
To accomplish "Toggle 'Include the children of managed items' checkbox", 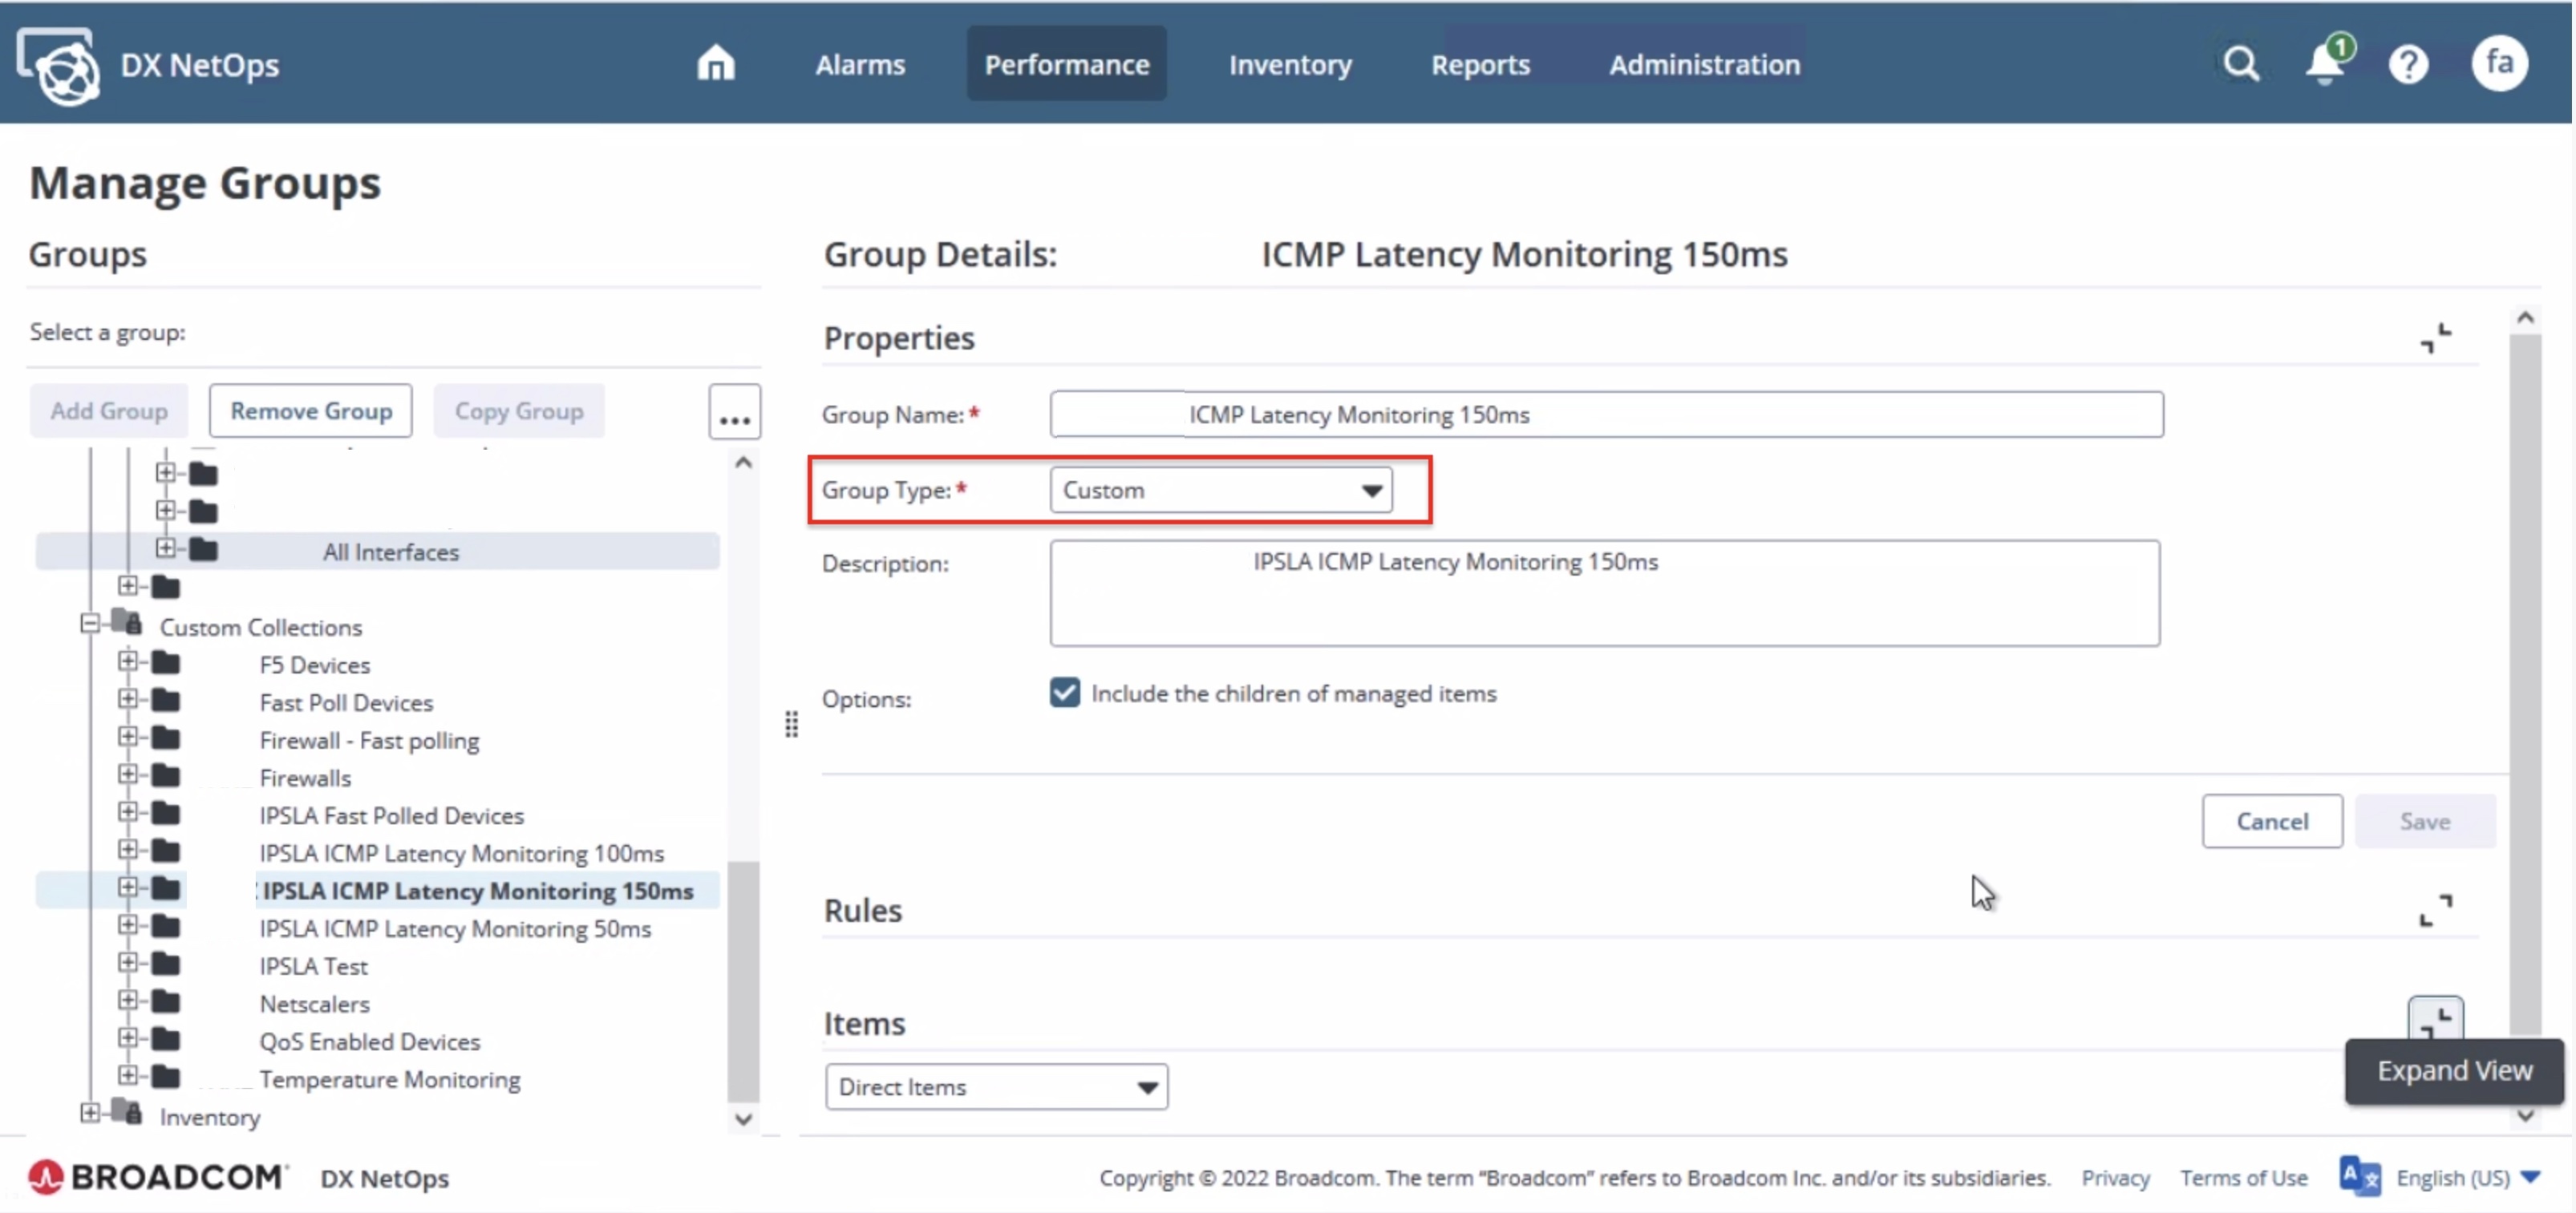I will pos(1065,693).
